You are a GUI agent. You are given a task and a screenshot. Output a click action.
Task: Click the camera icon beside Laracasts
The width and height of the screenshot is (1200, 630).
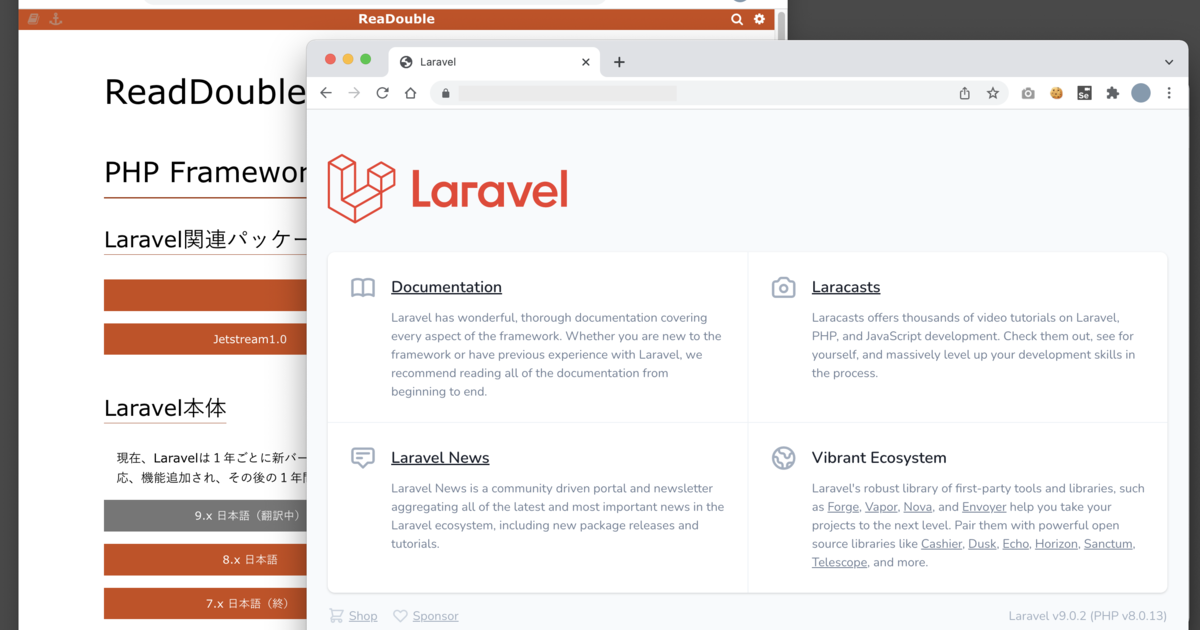[784, 288]
